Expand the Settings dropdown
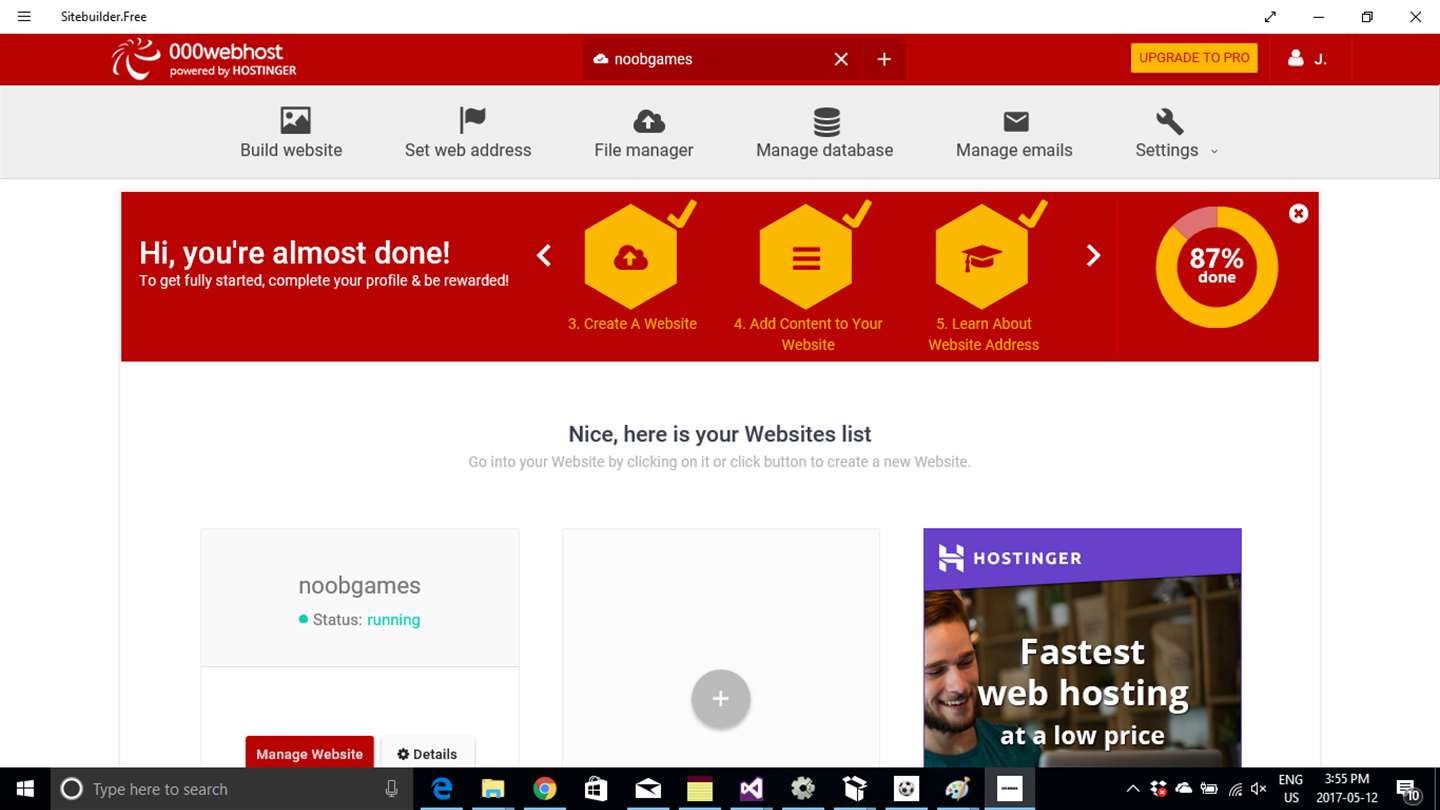The width and height of the screenshot is (1440, 810). point(1176,133)
